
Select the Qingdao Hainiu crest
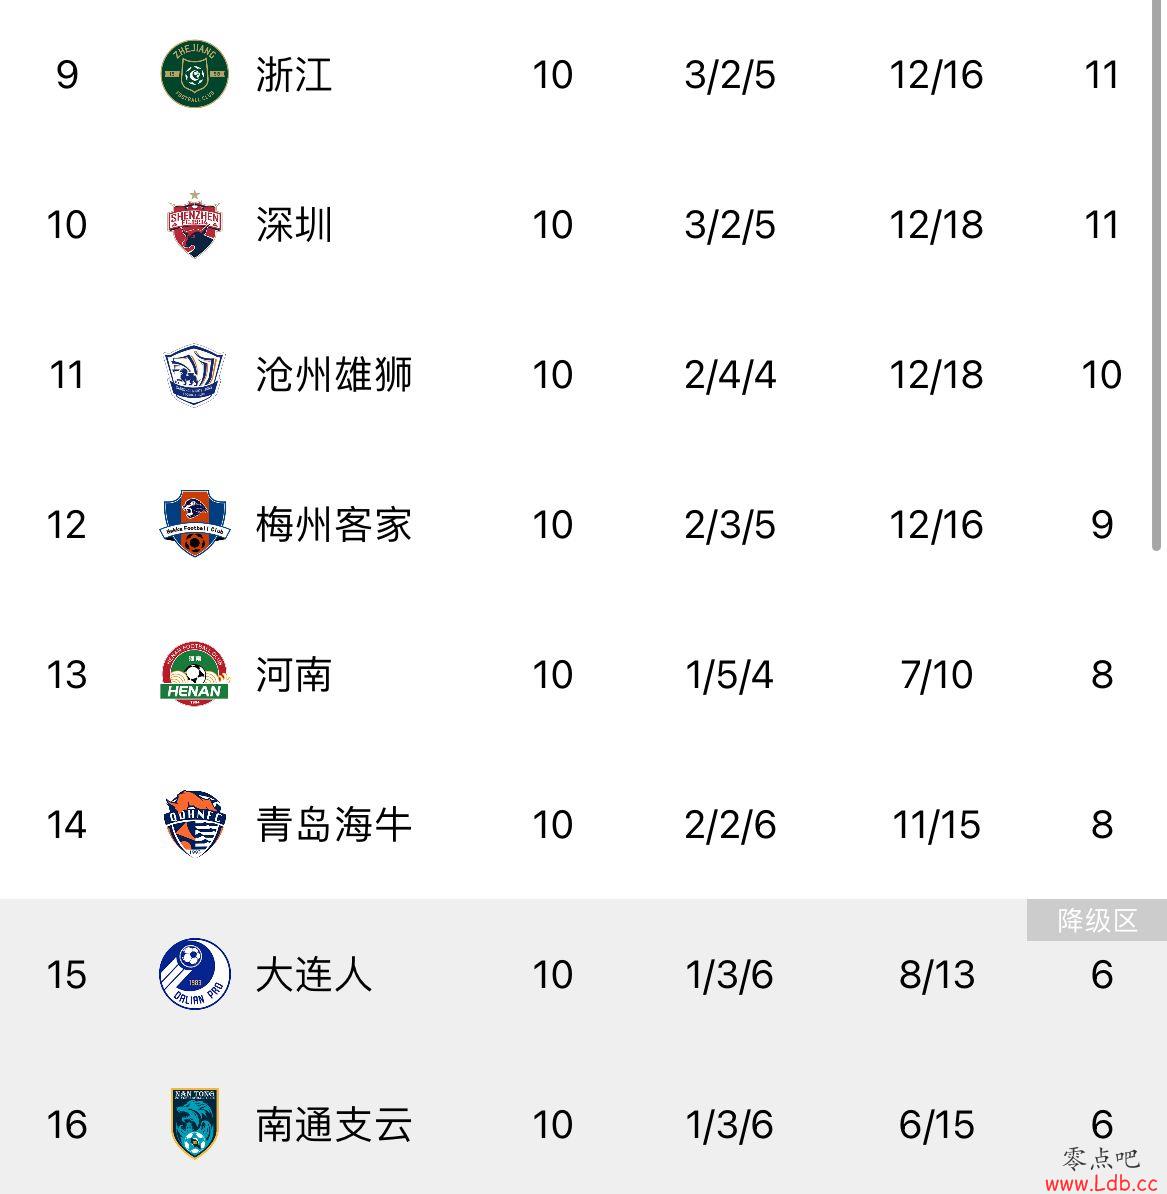click(194, 823)
